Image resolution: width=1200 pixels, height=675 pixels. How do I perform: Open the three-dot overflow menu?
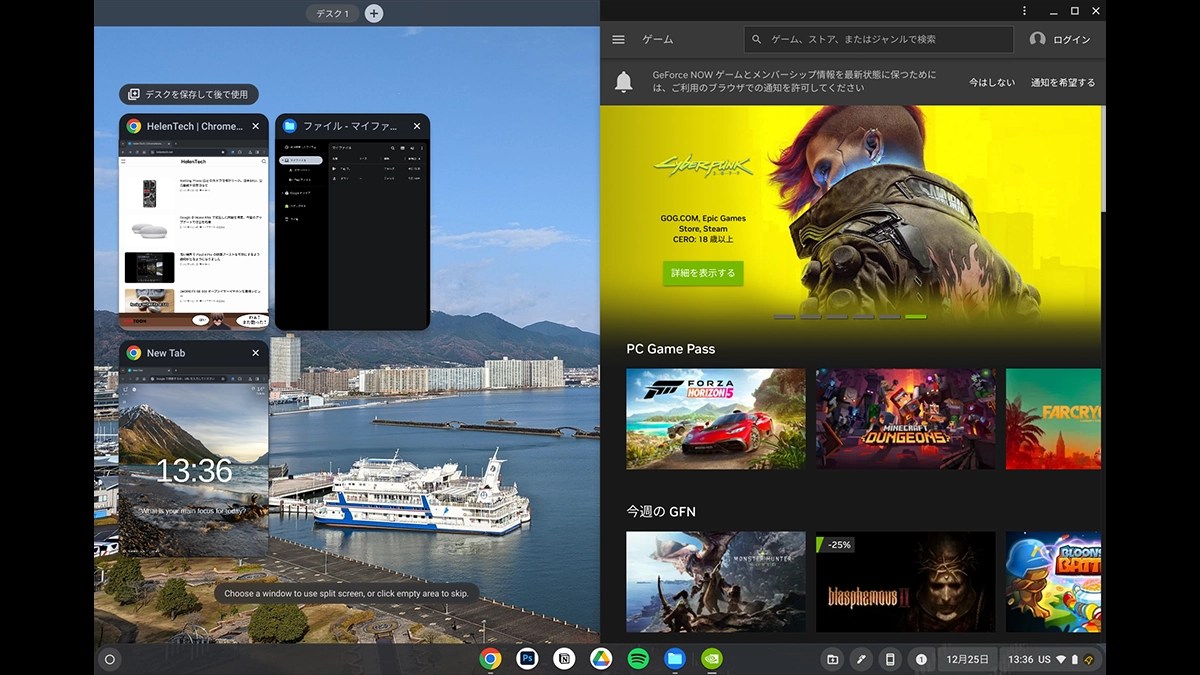[1023, 10]
